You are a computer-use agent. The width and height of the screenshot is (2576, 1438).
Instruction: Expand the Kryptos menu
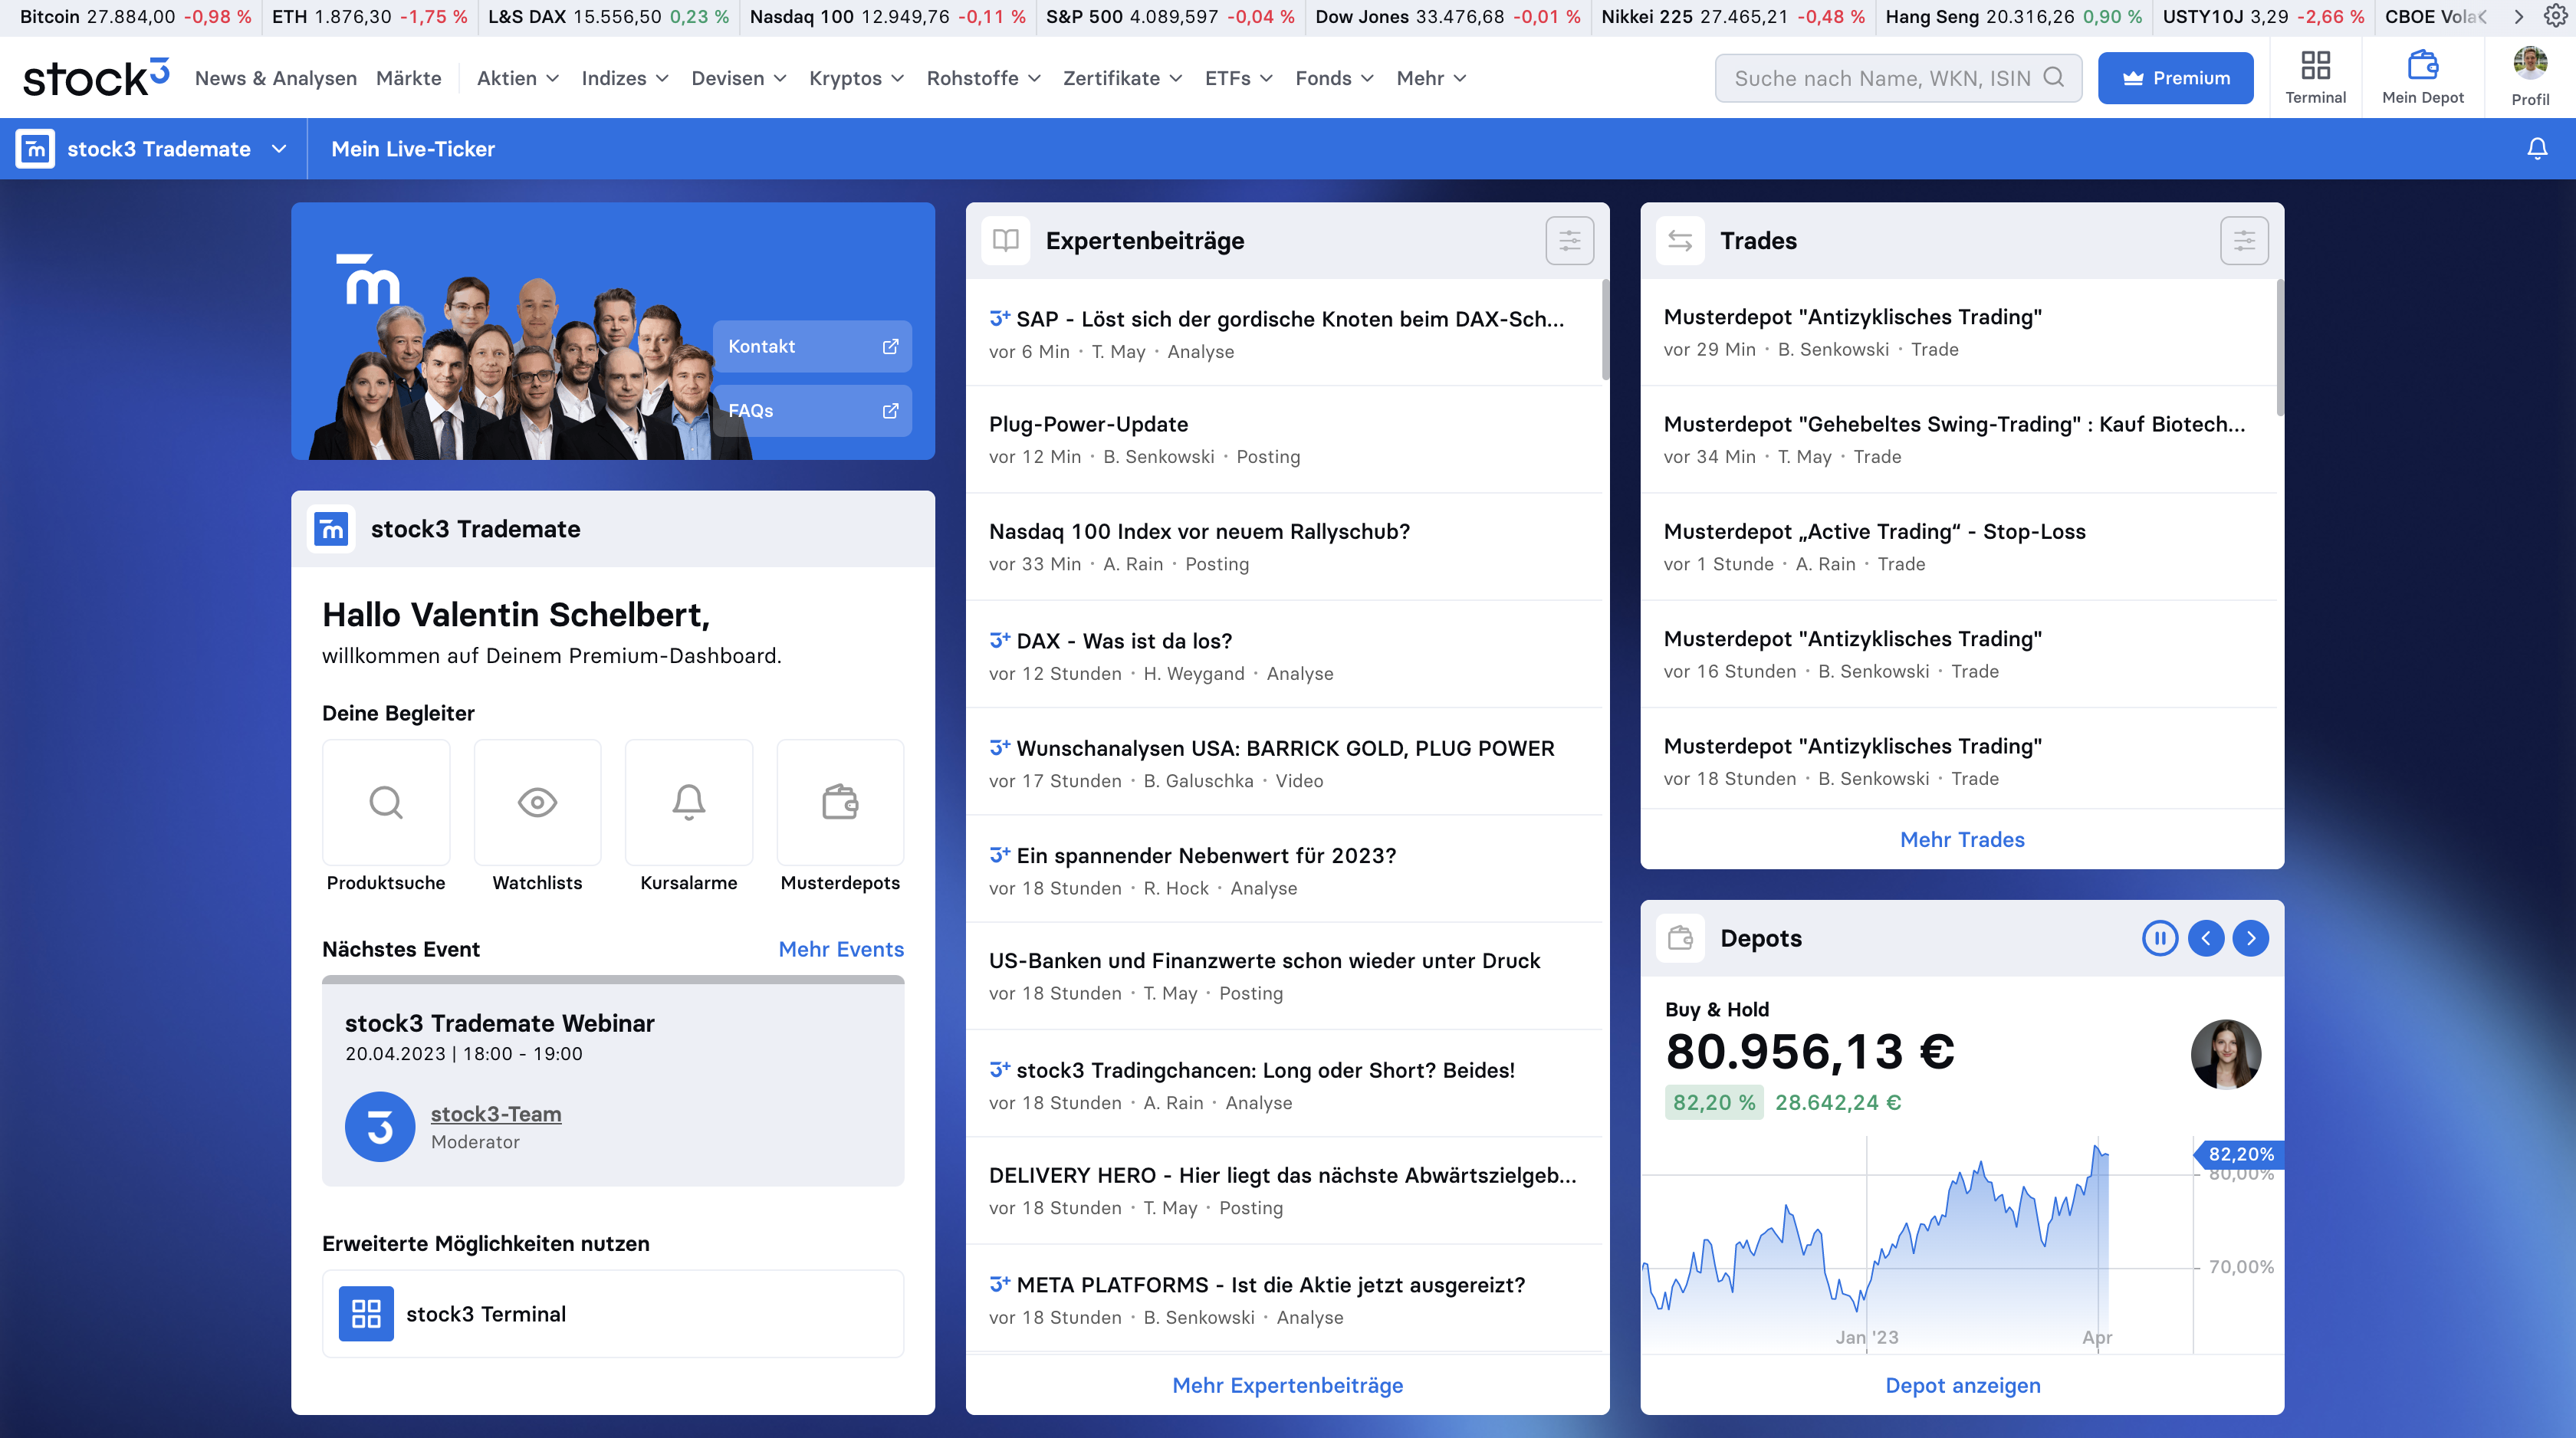point(857,78)
